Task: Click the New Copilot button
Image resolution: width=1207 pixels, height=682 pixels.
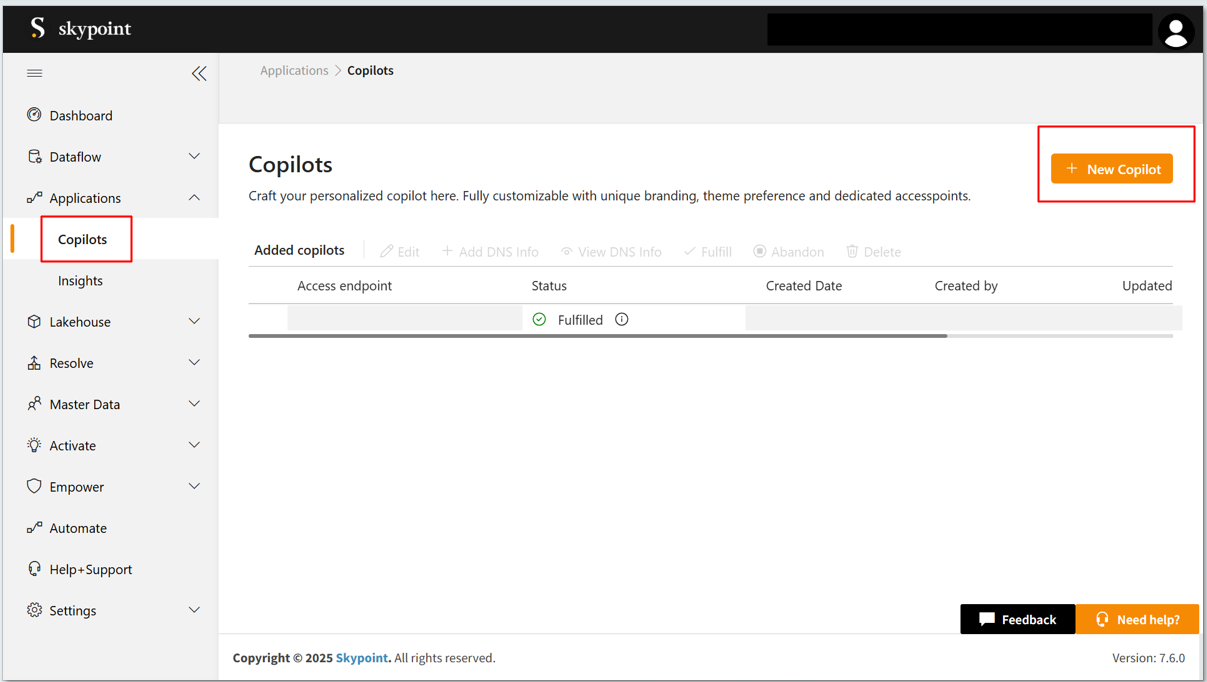Action: (1112, 169)
